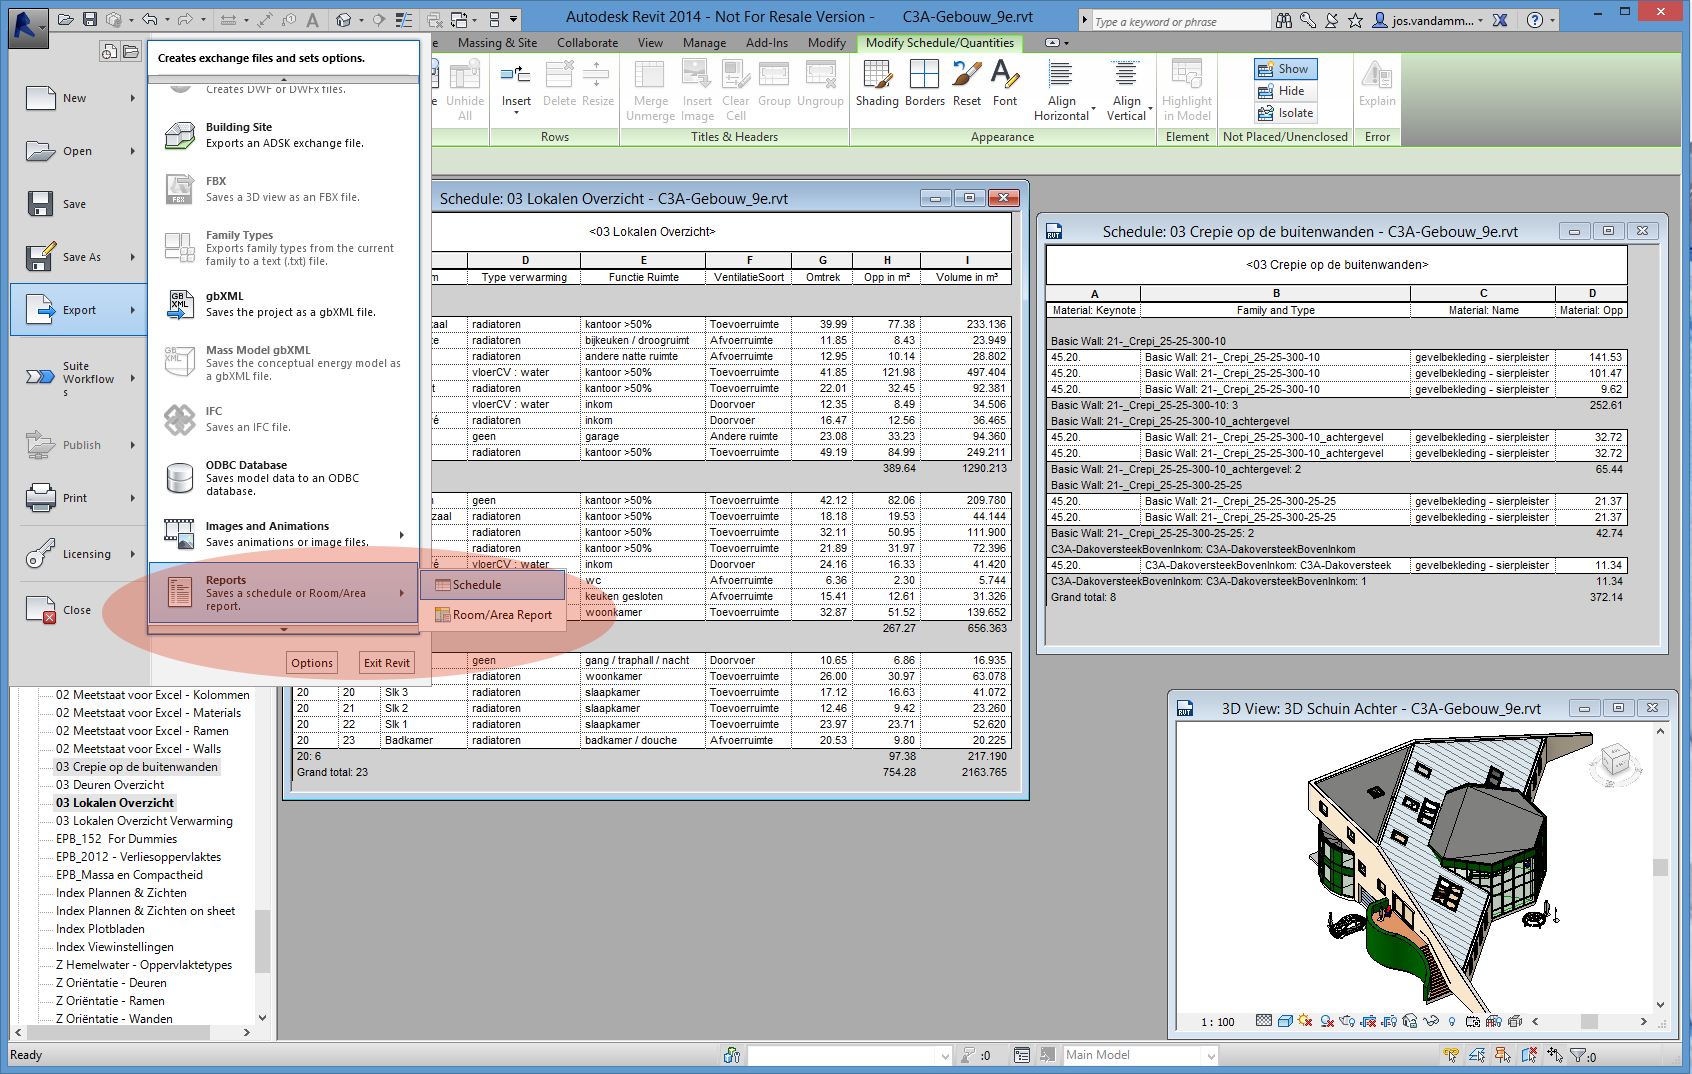Viewport: 1692px width, 1074px height.
Task: Click the Close icon in application menu
Action: 41,610
